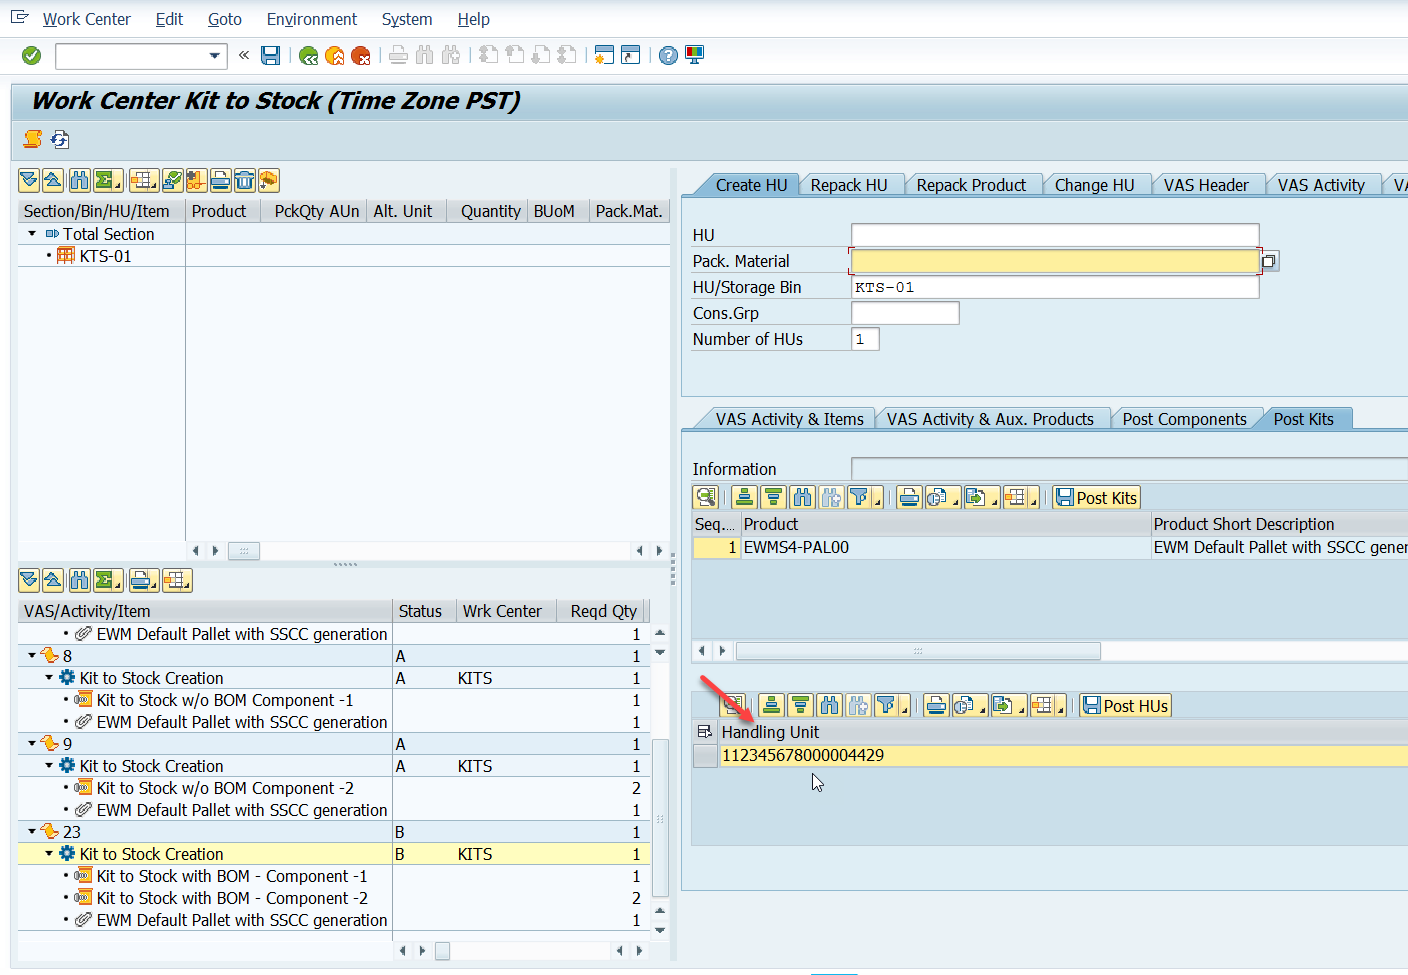The width and height of the screenshot is (1408, 975).
Task: Toggle select-all icon of Handling Unit table
Action: (x=705, y=732)
